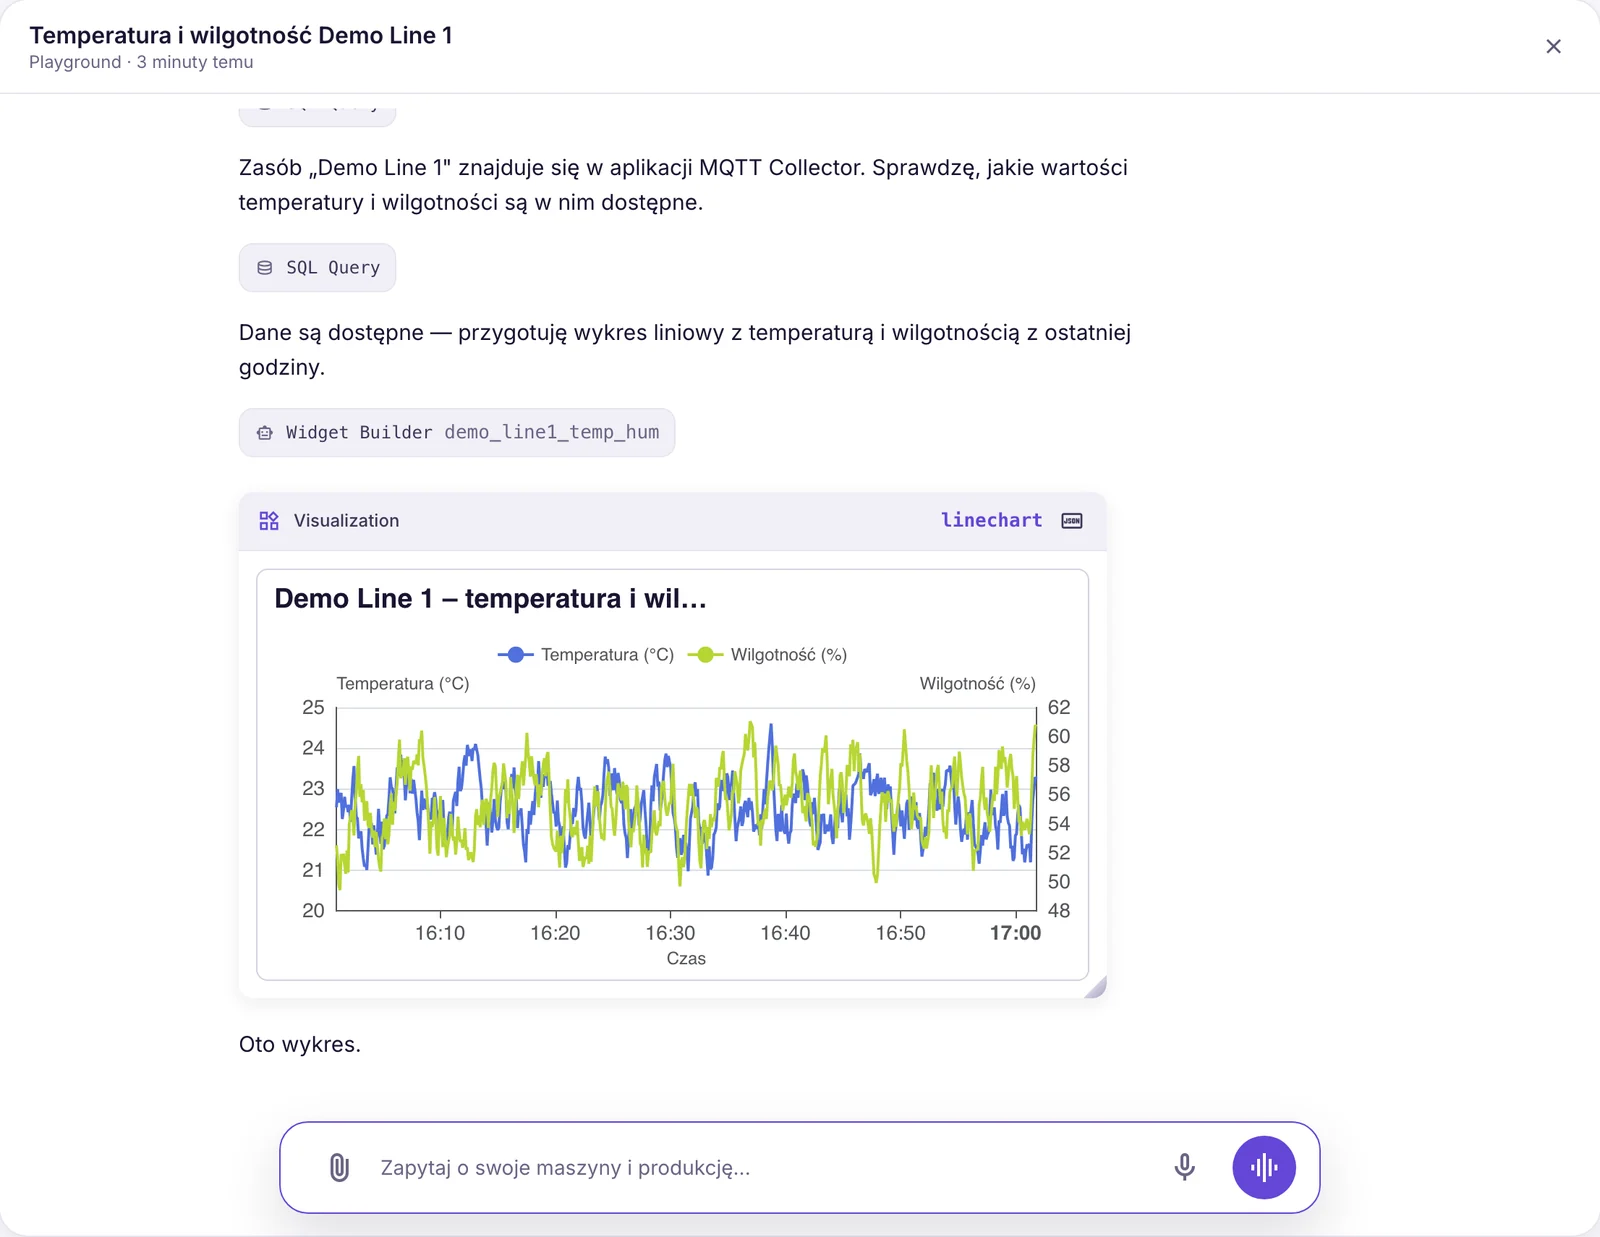Click the attachment paperclip icon
The image size is (1600, 1237).
click(339, 1167)
